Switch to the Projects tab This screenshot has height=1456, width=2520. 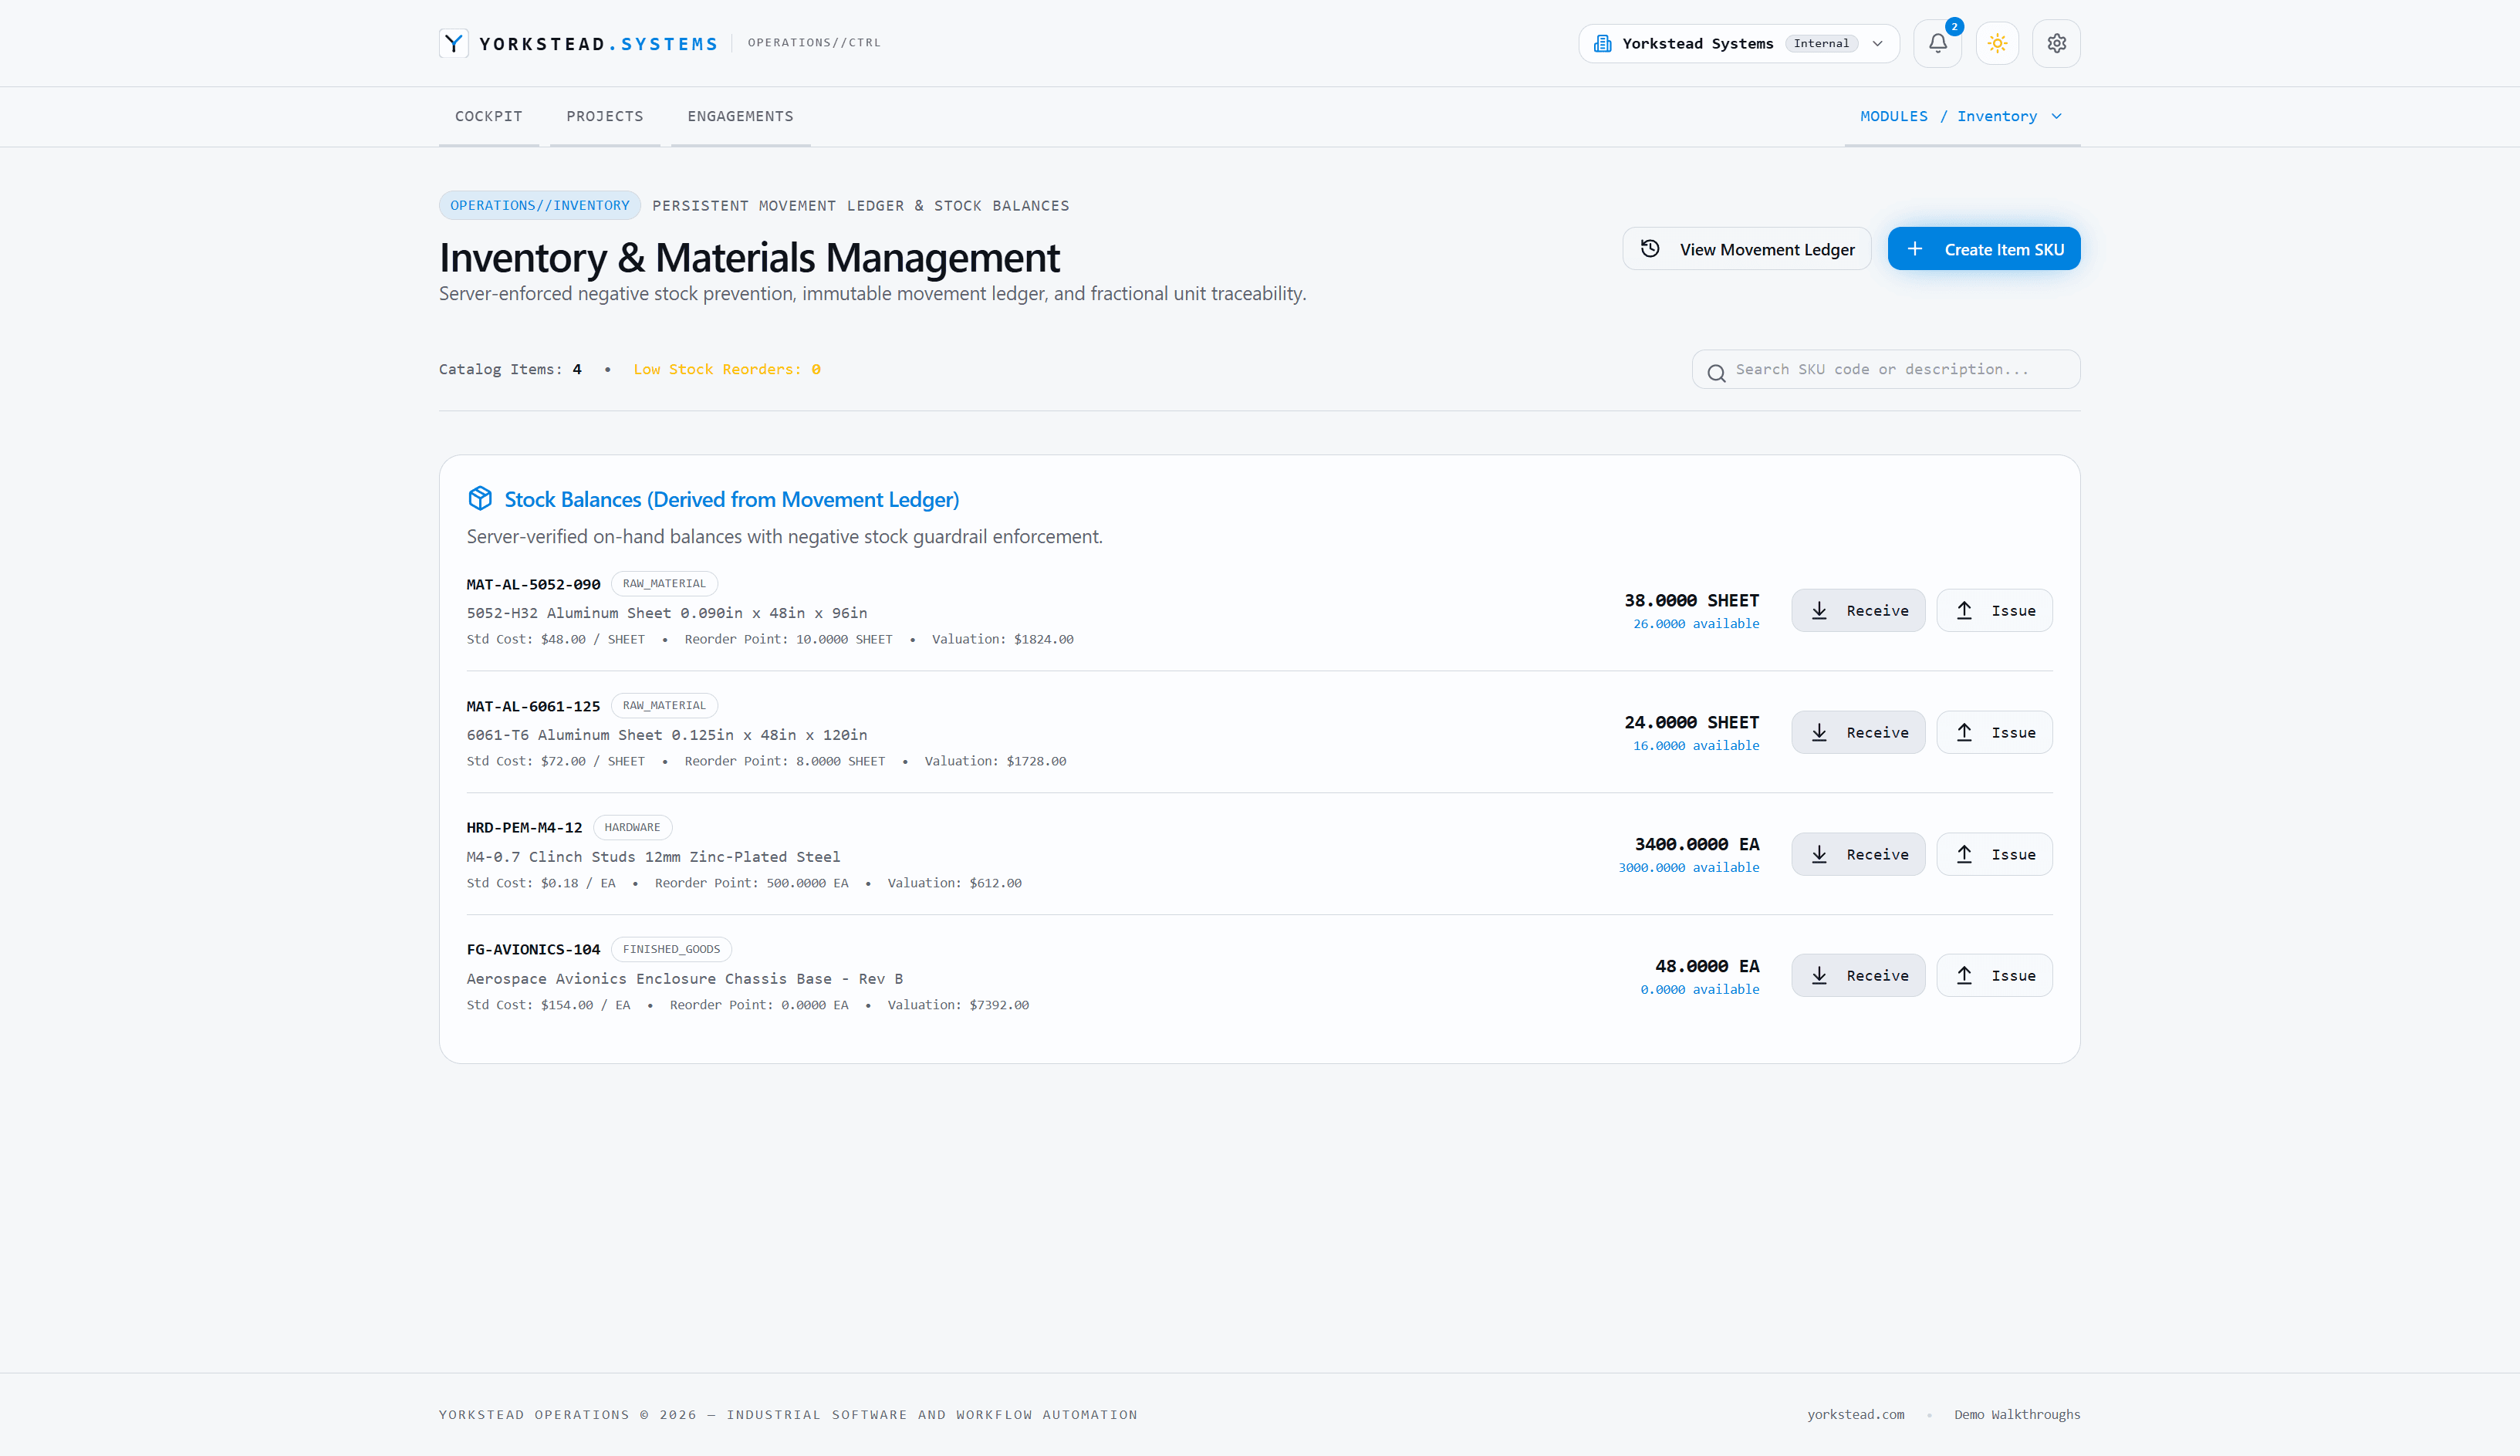tap(605, 116)
